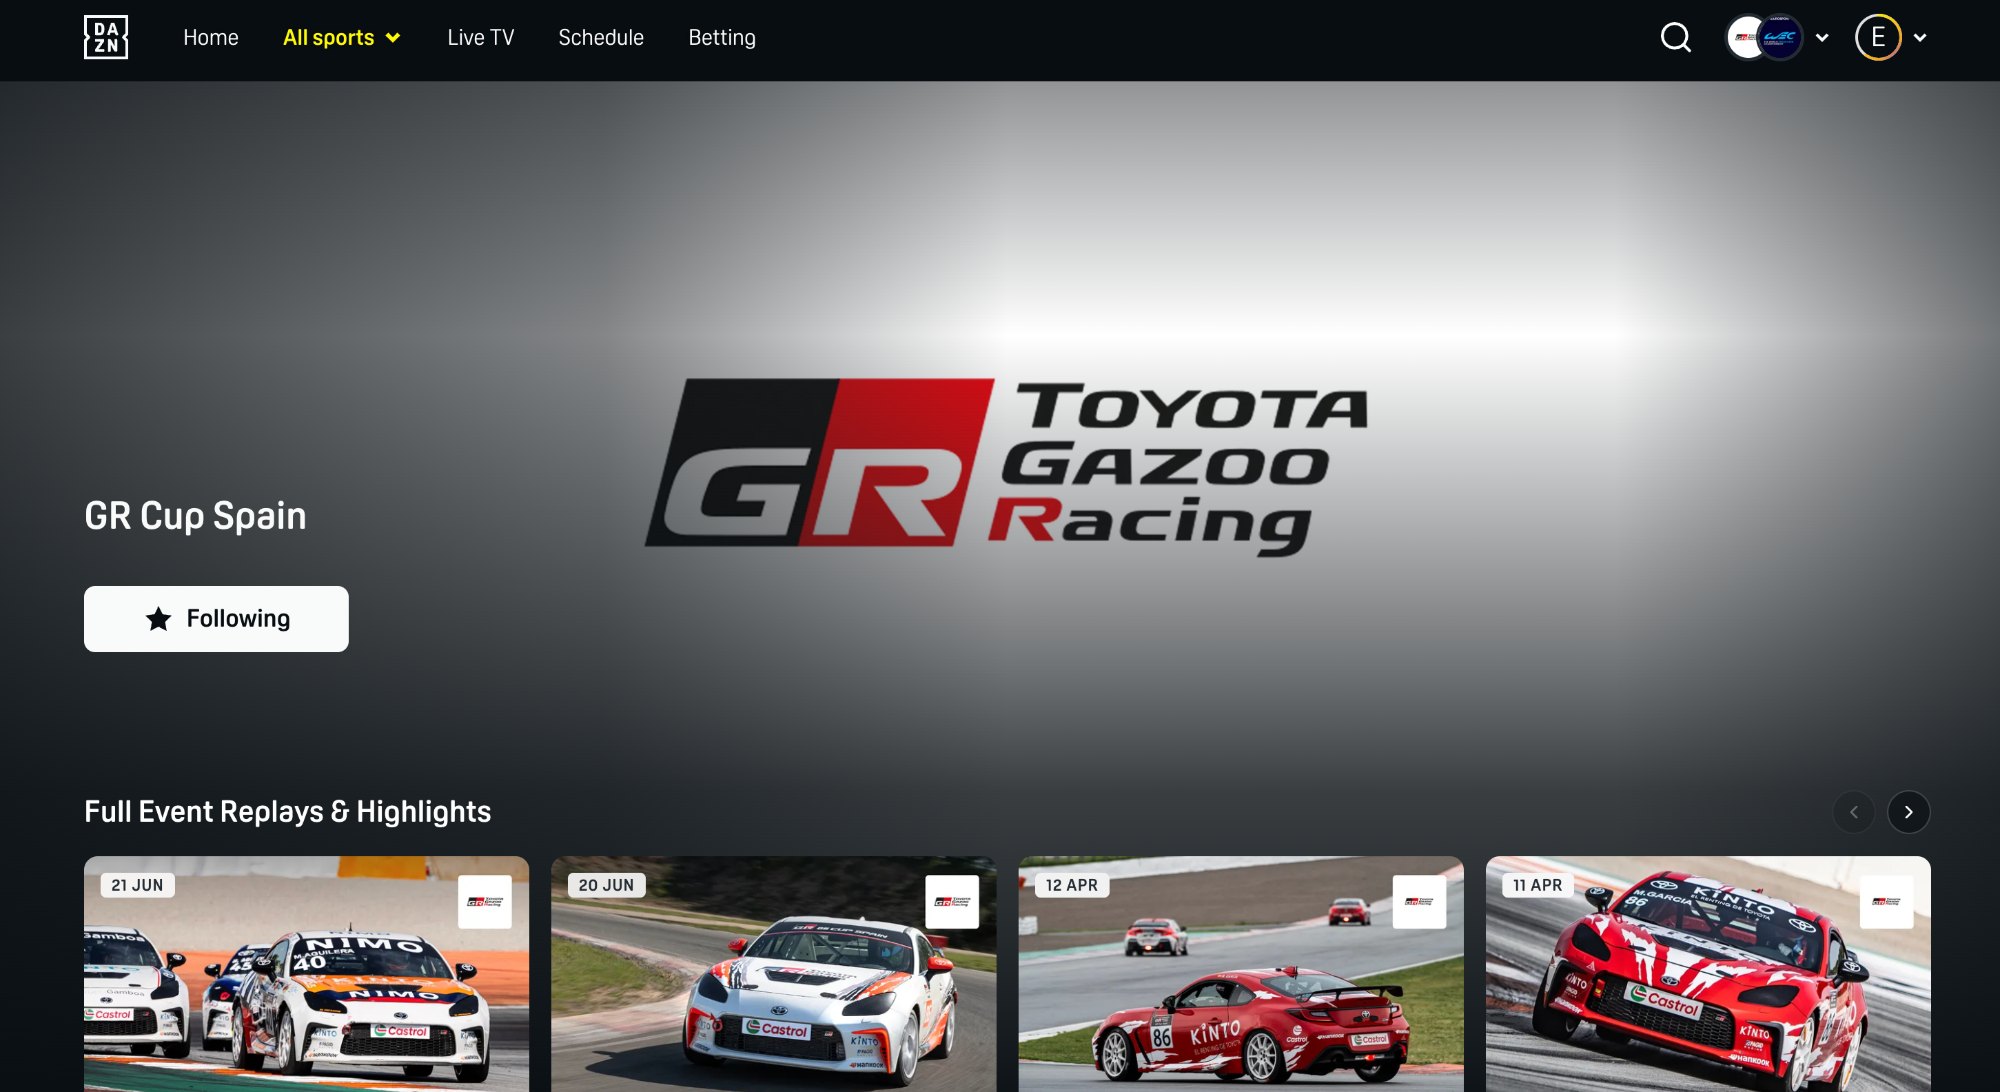Click the previous arrow of the replays carousel
Image resolution: width=2000 pixels, height=1092 pixels.
coord(1854,812)
